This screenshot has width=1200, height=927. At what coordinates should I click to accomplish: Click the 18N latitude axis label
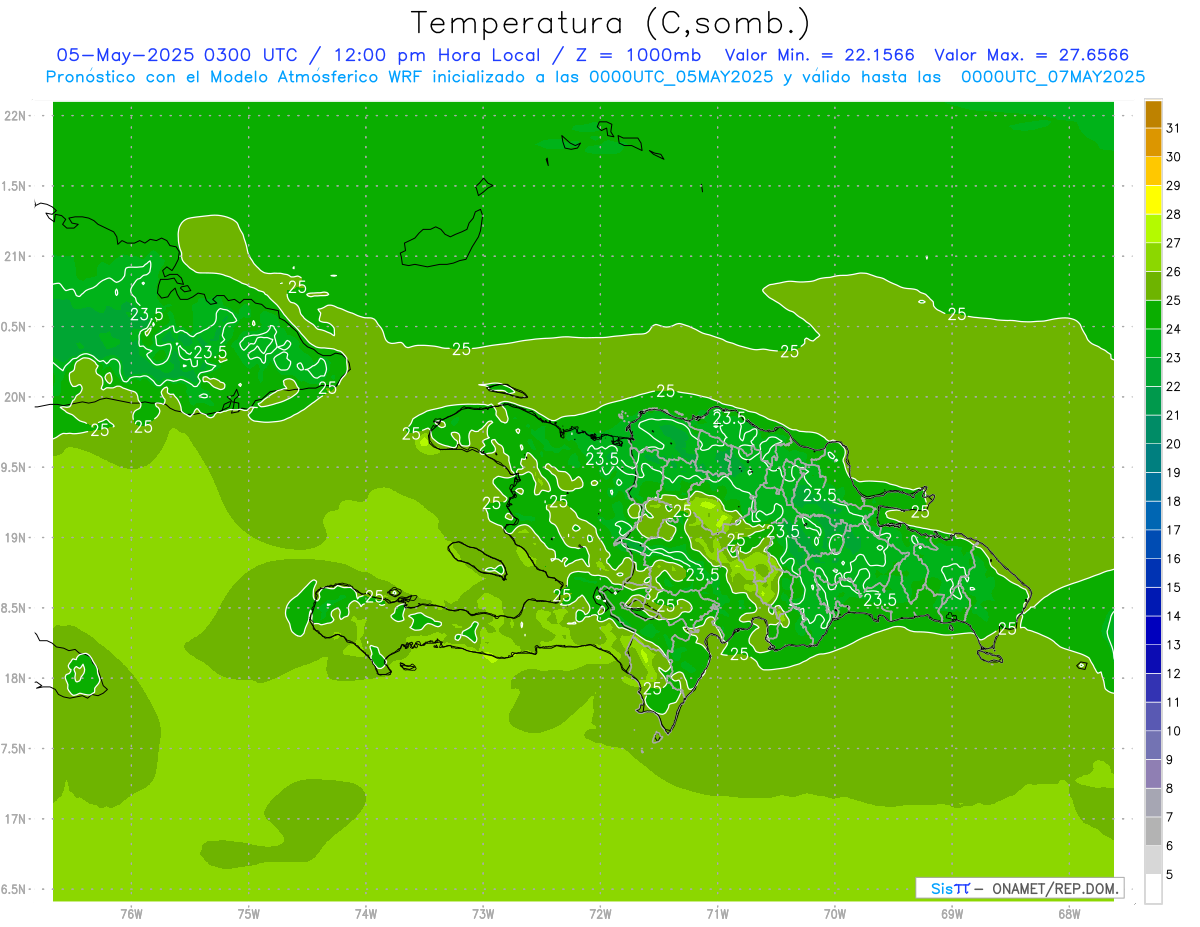[15, 679]
